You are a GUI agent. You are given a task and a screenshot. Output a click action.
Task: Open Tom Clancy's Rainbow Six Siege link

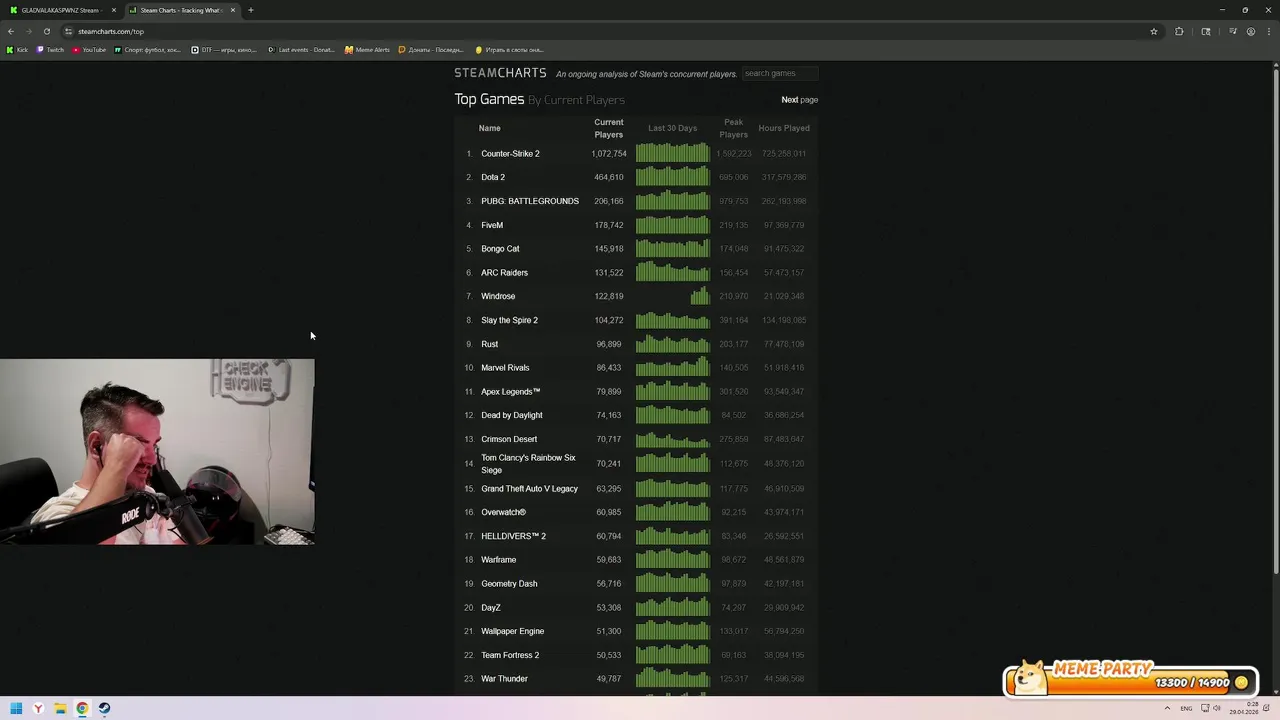click(528, 464)
